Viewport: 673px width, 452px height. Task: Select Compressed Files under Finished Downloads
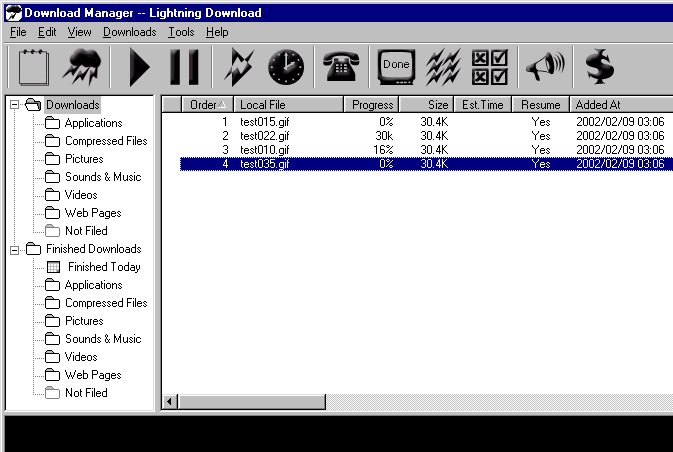[x=106, y=303]
